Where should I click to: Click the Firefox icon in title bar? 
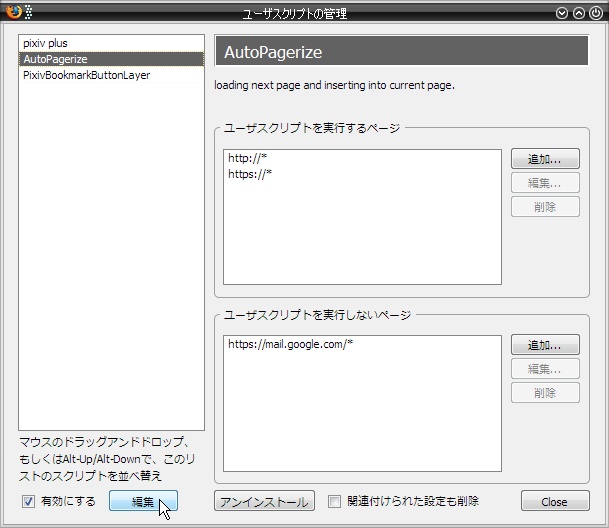14,12
